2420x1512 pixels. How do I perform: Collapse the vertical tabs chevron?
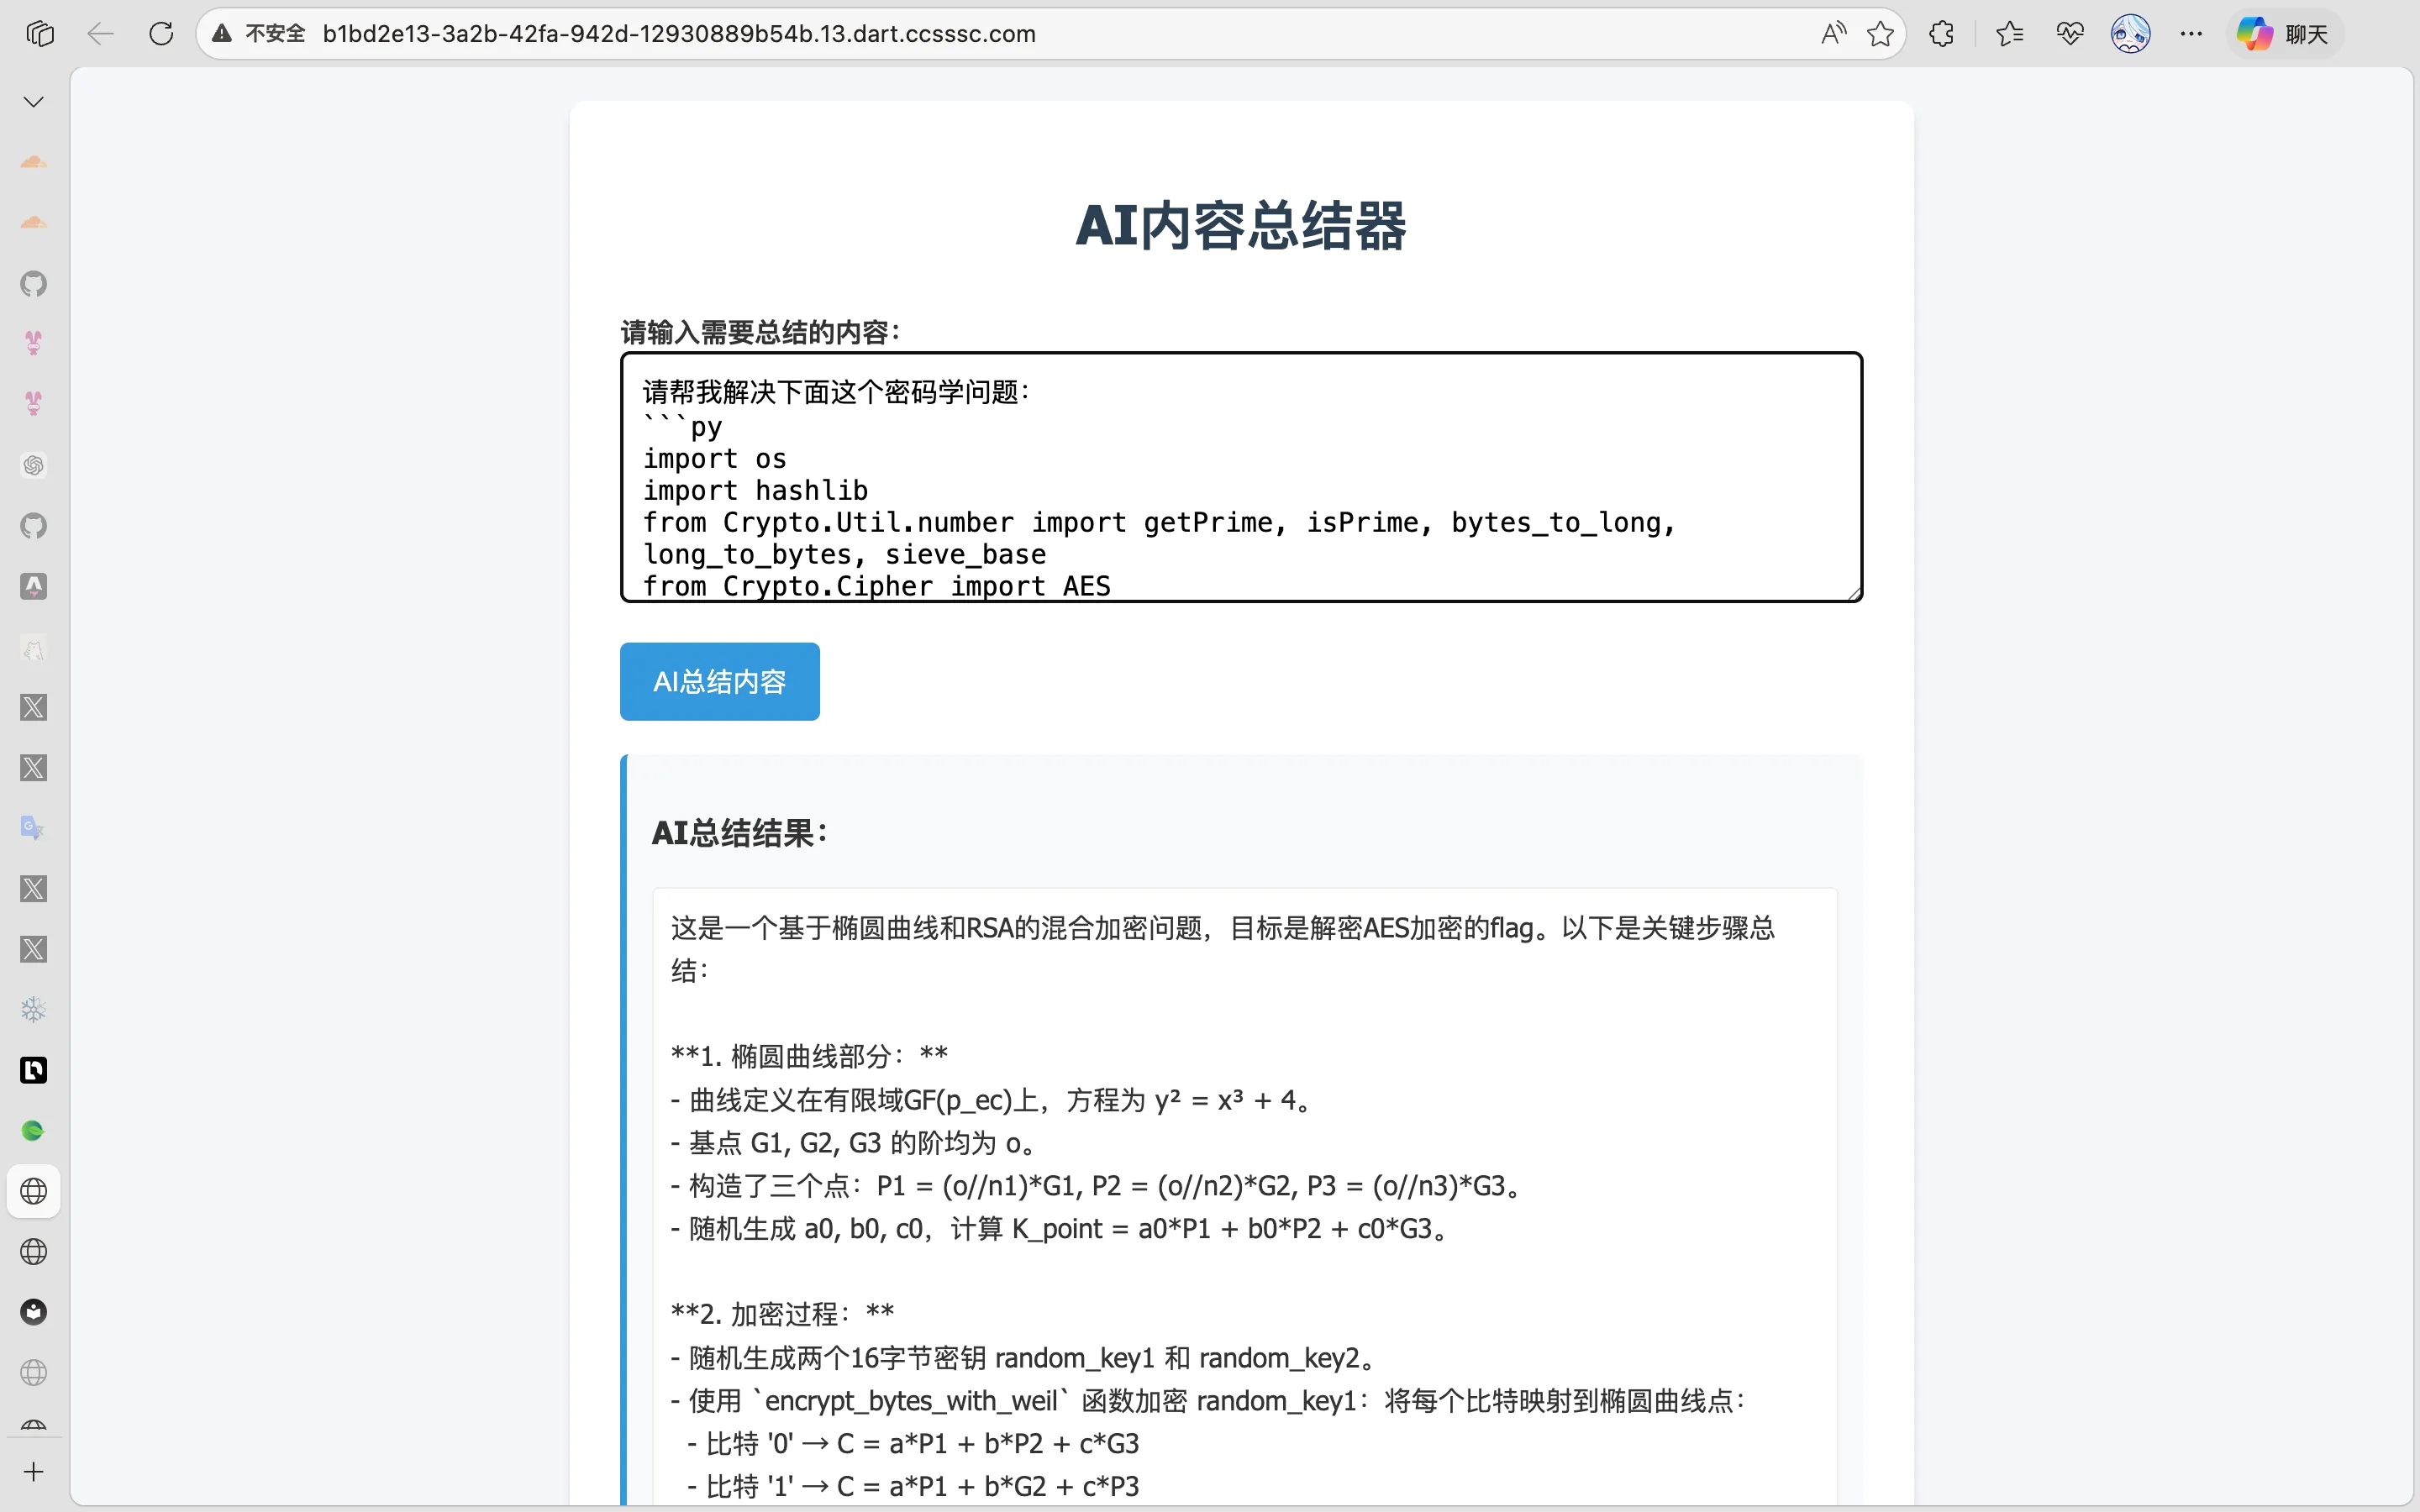[x=34, y=102]
